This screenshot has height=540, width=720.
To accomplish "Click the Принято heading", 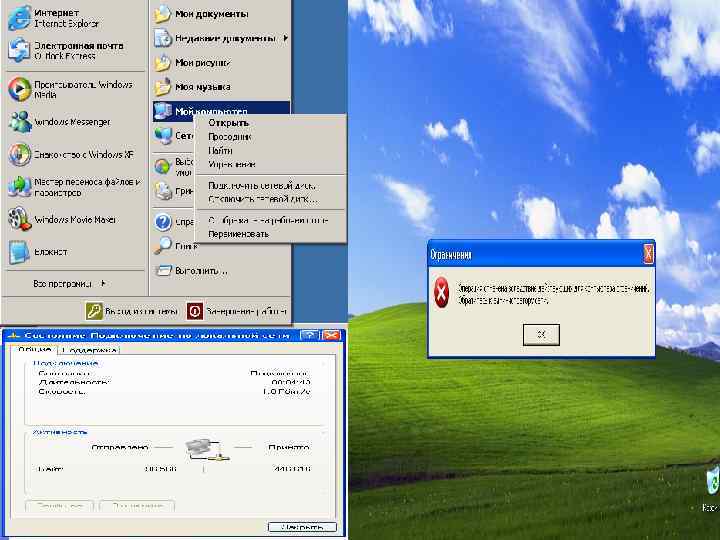I will tap(289, 447).
